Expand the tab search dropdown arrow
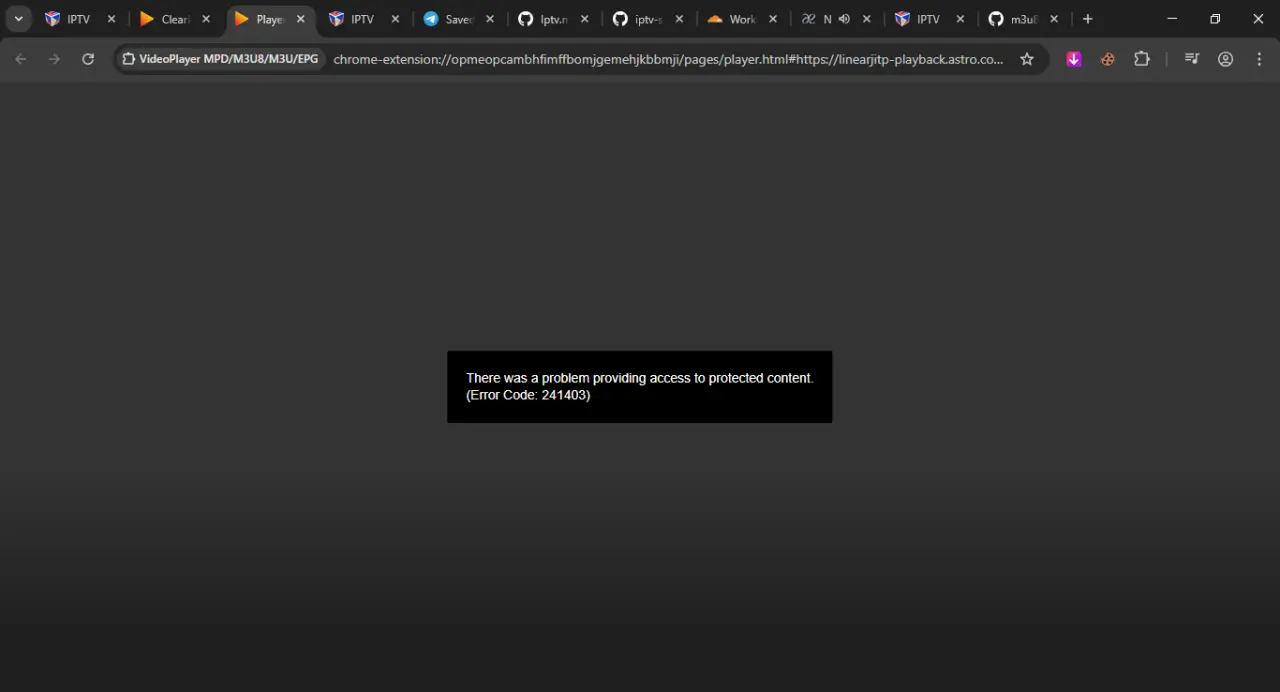The image size is (1280, 692). (x=18, y=19)
